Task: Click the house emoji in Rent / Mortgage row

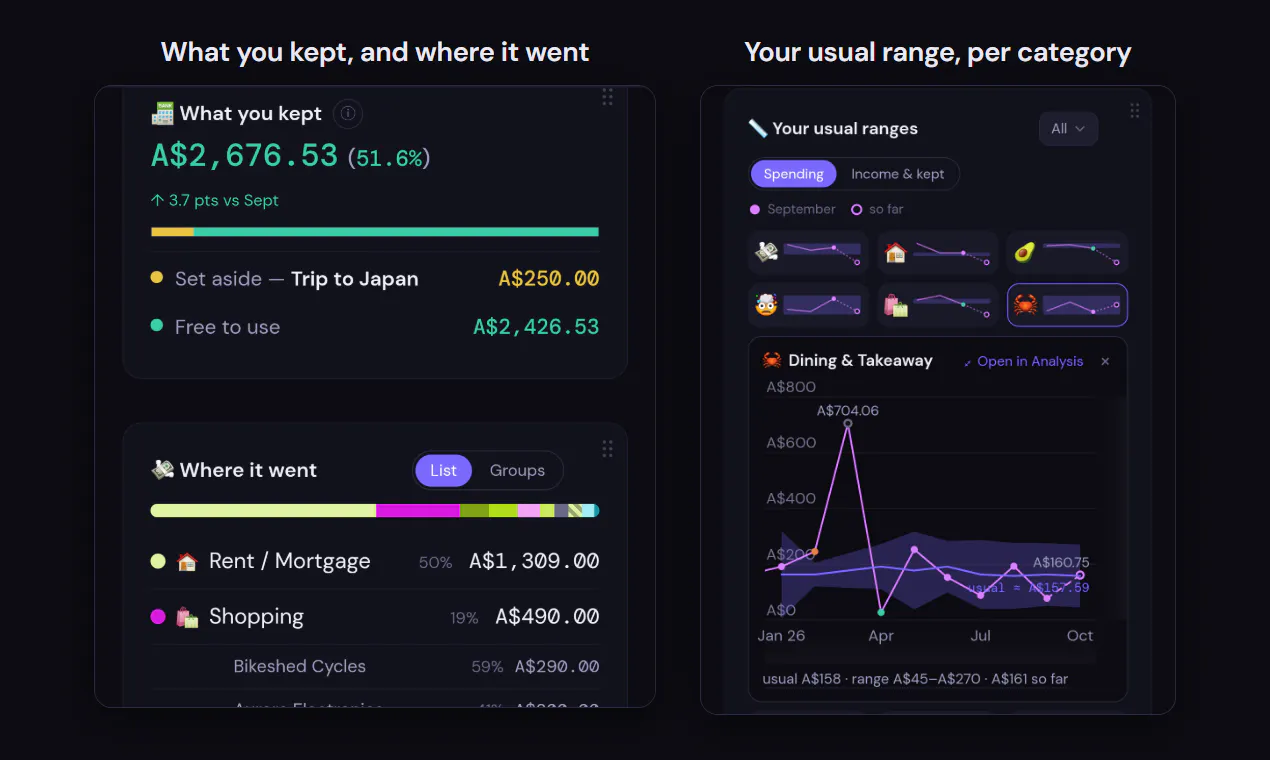Action: [187, 562]
